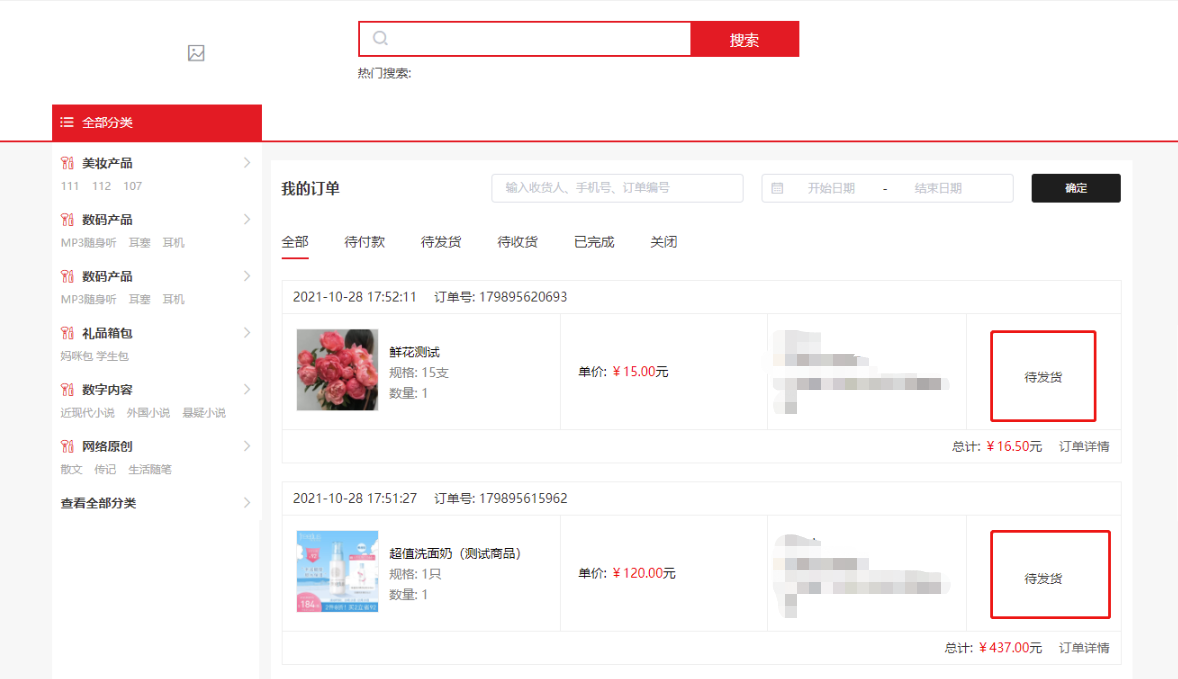Click the black 确定 button
1178x679 pixels.
coord(1075,188)
